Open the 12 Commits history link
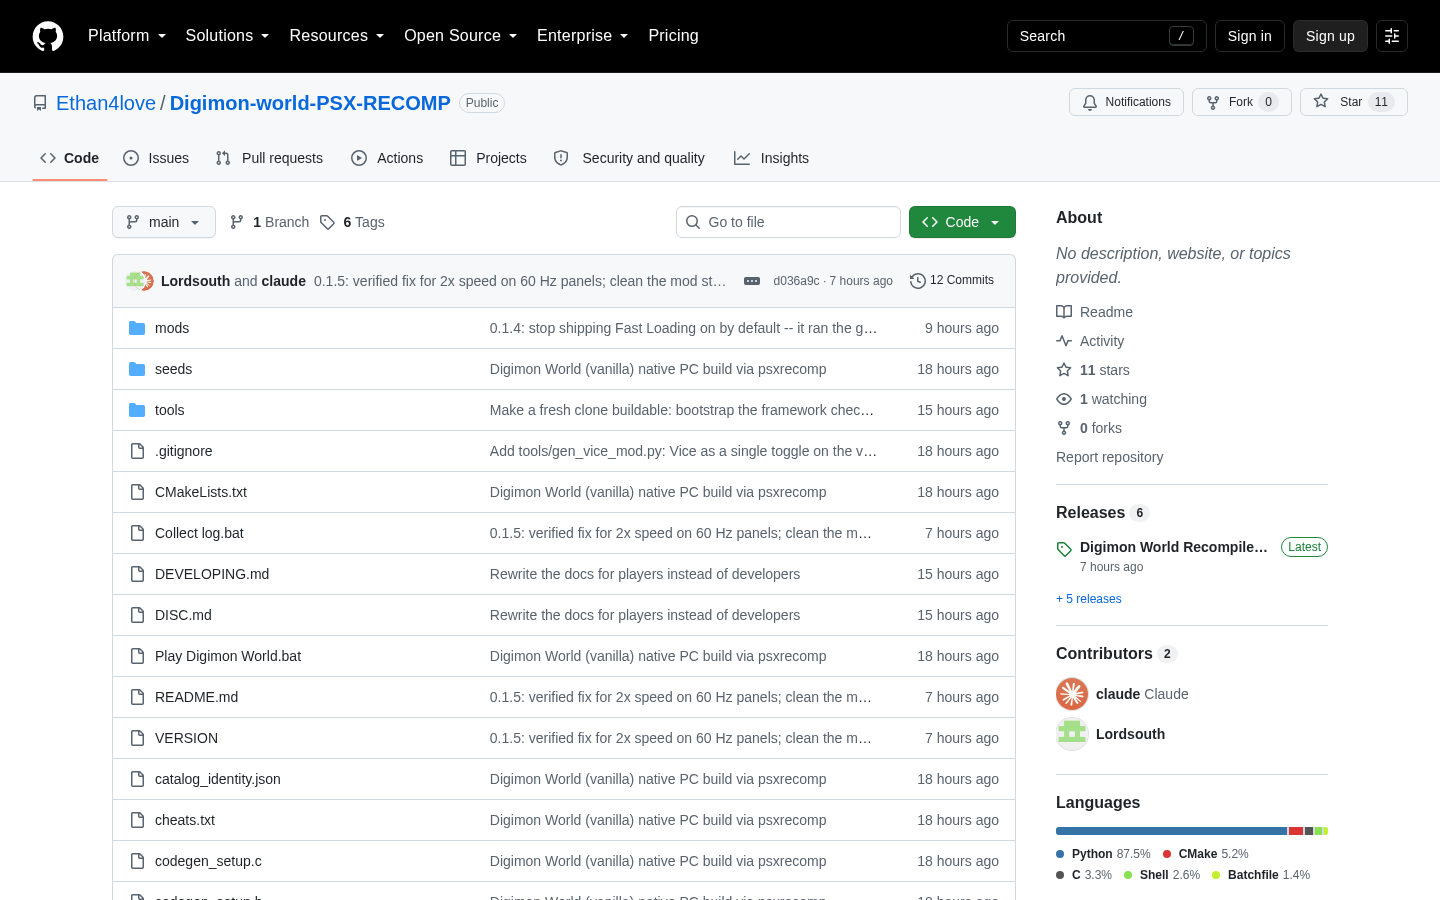 952,281
